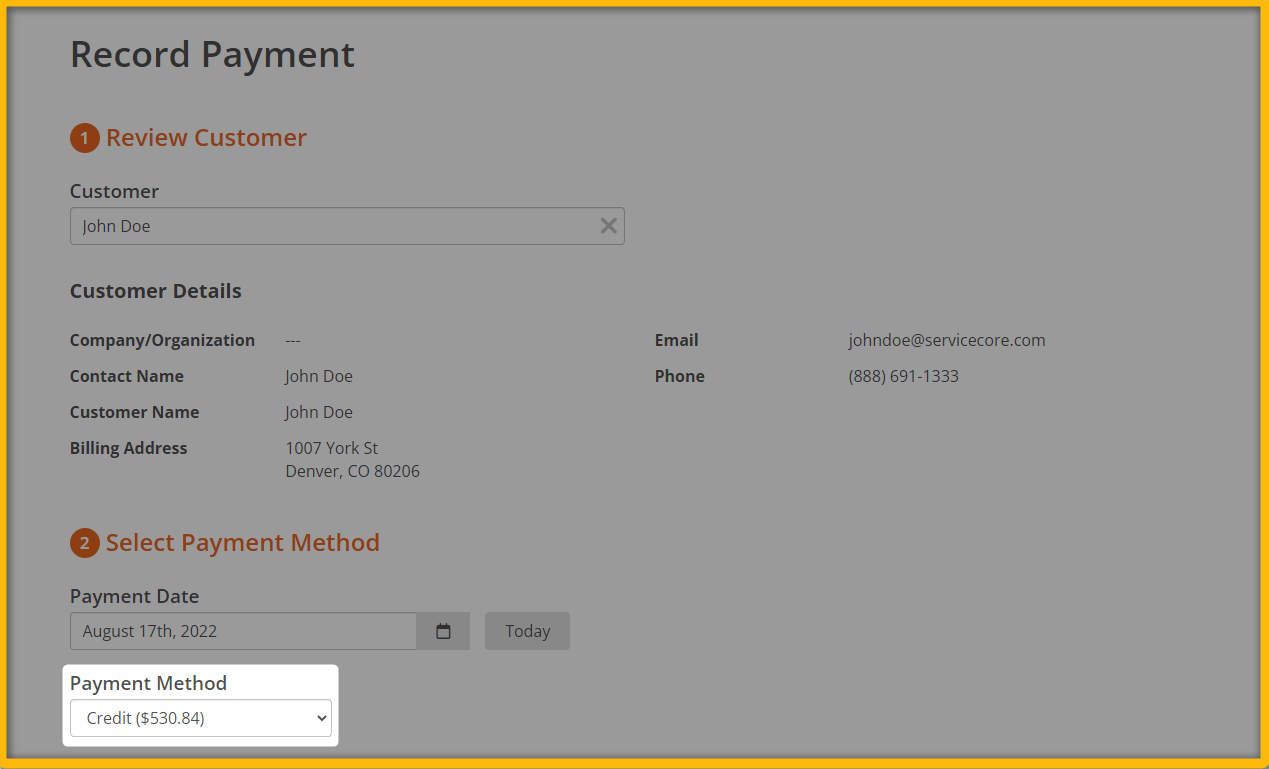Click the Select Payment Method heading
1269x769 pixels.
[243, 542]
